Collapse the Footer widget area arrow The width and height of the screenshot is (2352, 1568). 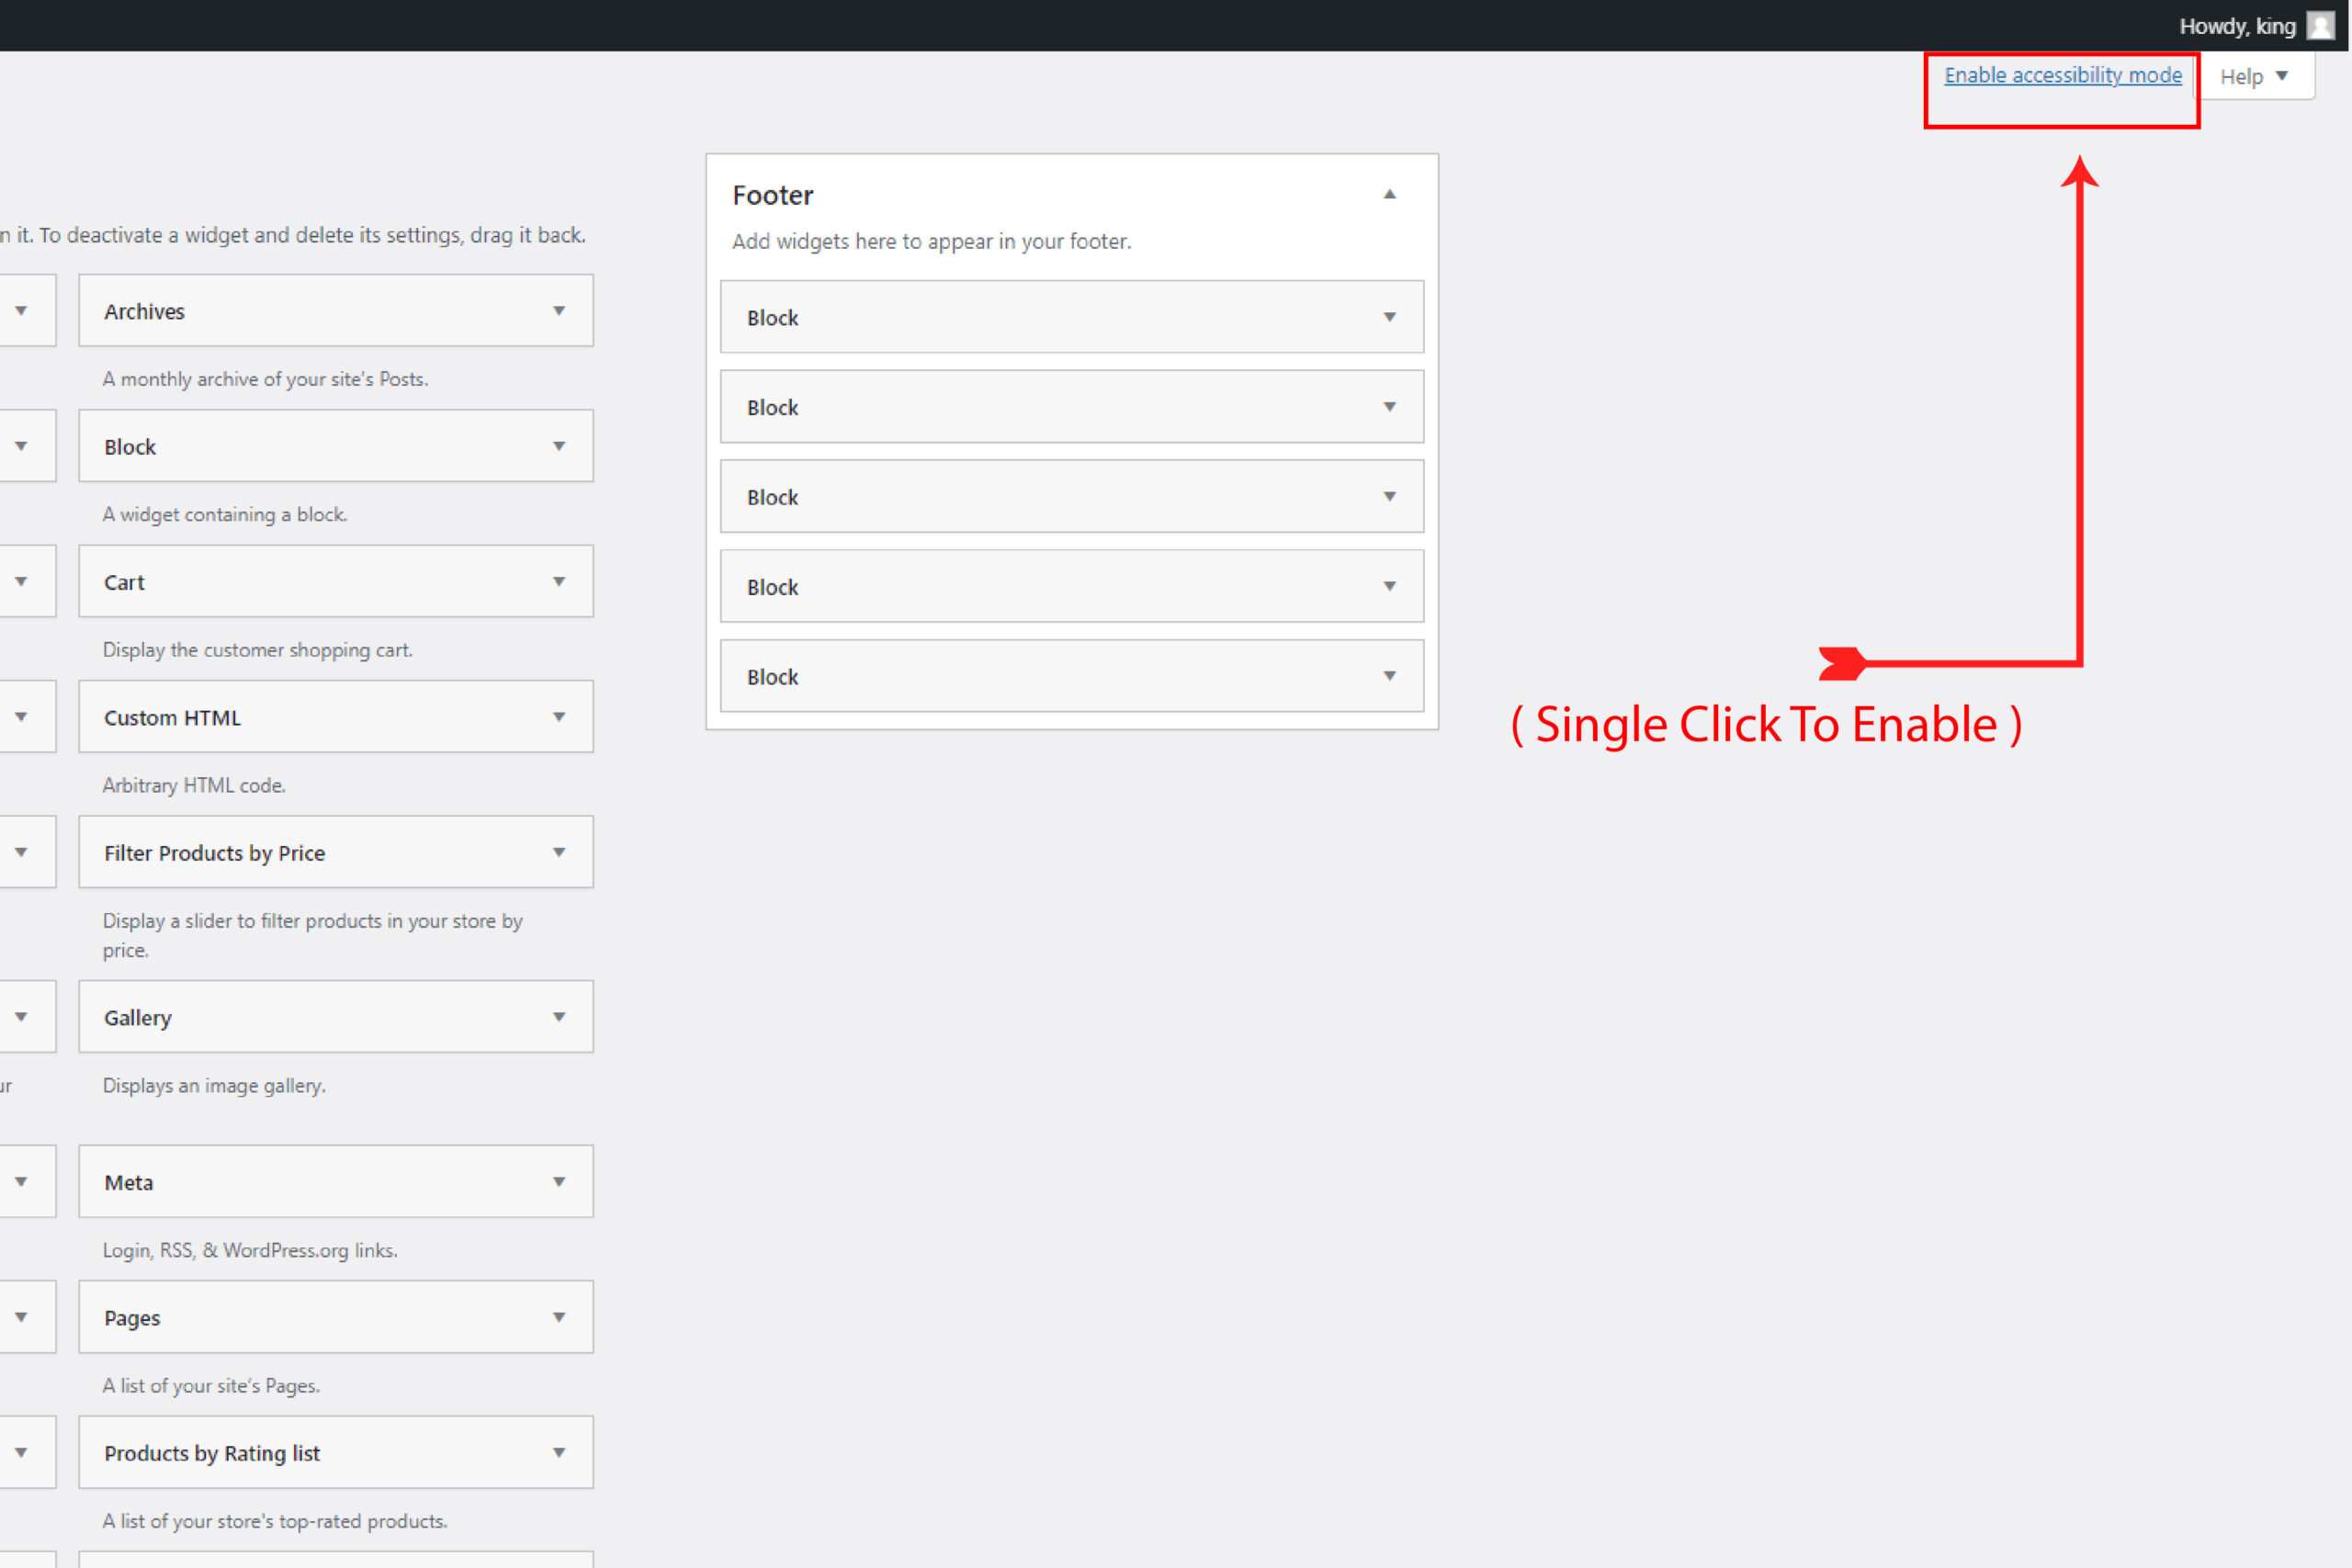point(1389,194)
